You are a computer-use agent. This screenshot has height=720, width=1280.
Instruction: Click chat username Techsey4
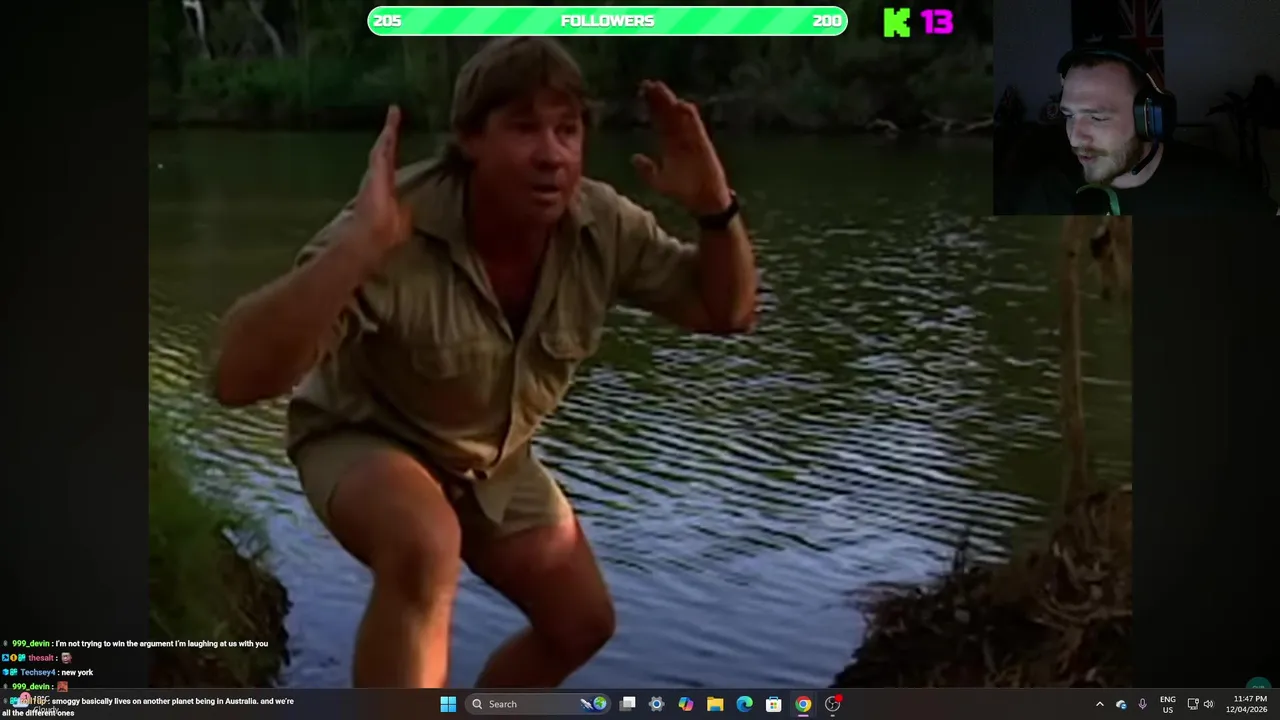click(x=38, y=672)
